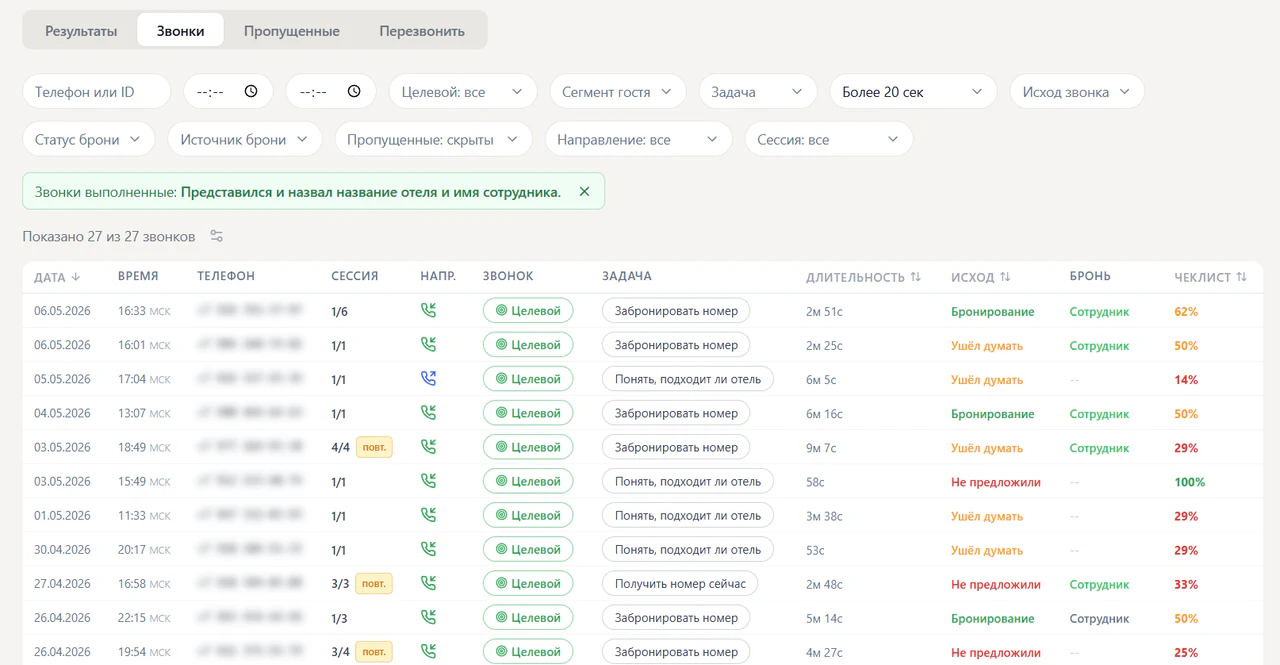Screen dimensions: 1280x665
Task: Sort by Длительность column arrows
Action: pos(915,277)
